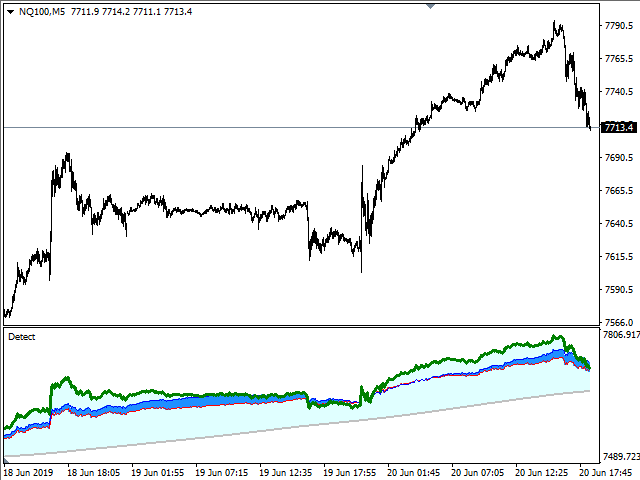Click the 20 Jun 07:05 time label
This screenshot has width=640, height=480.
click(478, 473)
